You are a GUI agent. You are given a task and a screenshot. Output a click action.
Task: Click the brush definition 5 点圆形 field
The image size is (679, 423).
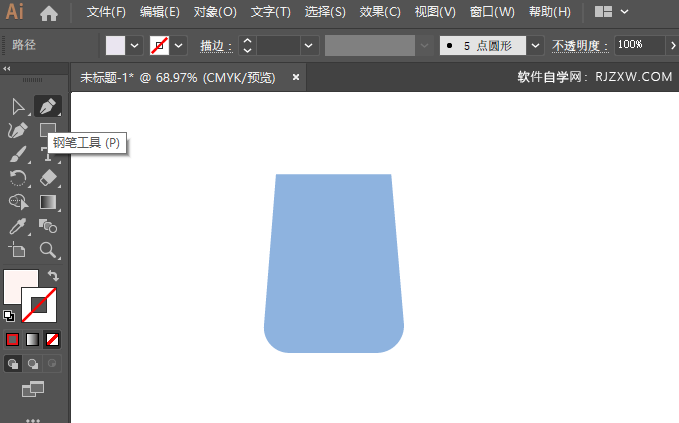coord(483,45)
